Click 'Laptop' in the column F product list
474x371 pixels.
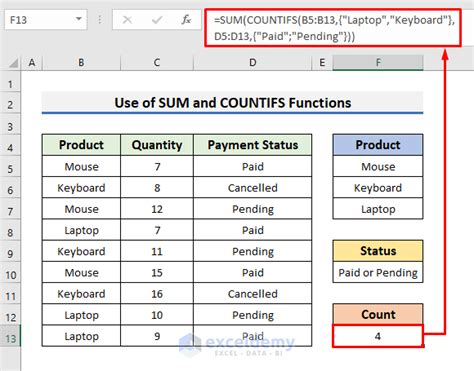coord(378,209)
